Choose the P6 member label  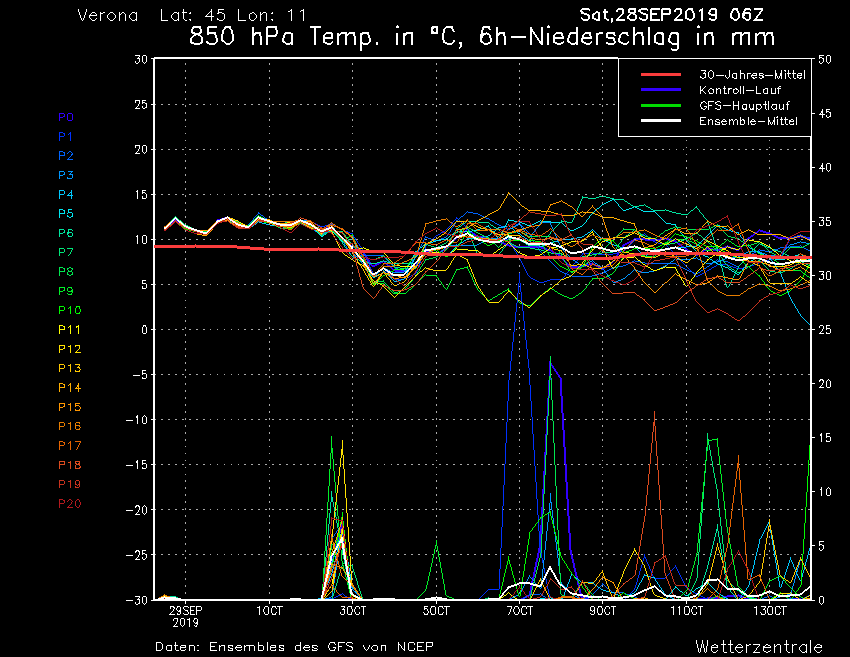[x=66, y=233]
